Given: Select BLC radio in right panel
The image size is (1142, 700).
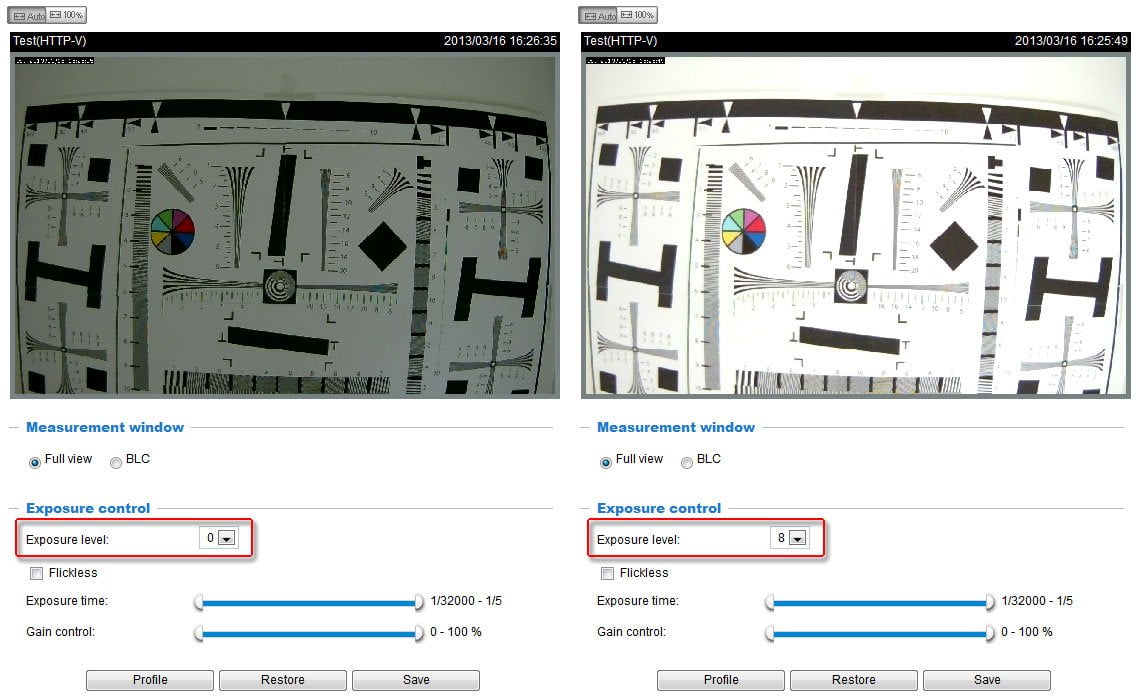Looking at the screenshot, I should click(x=687, y=463).
